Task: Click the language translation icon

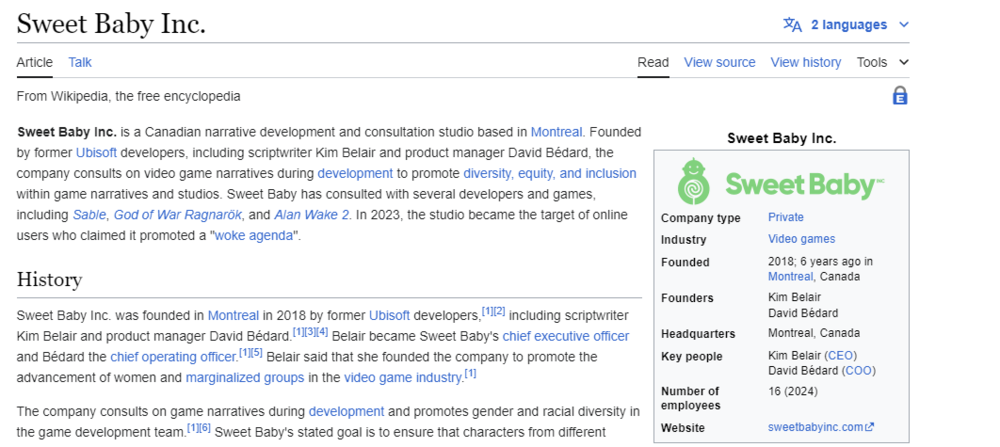Action: (x=792, y=24)
